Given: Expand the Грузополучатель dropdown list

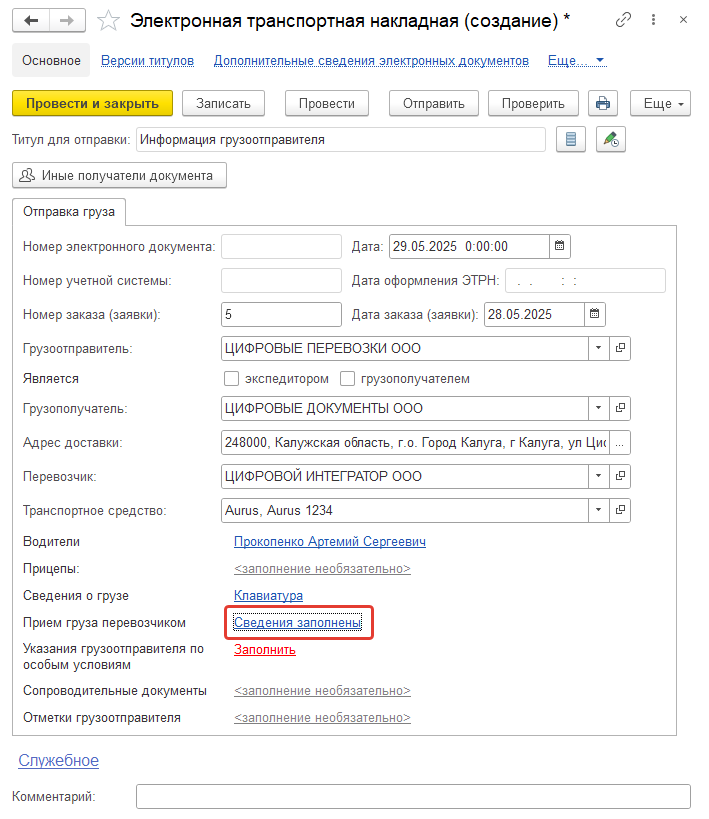Looking at the screenshot, I should point(599,408).
